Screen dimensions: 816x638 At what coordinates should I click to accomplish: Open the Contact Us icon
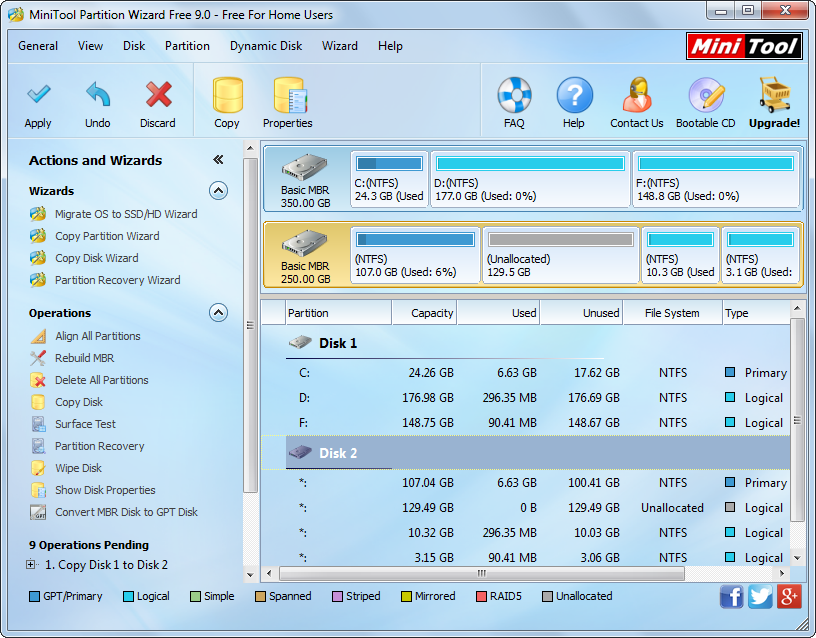[637, 95]
